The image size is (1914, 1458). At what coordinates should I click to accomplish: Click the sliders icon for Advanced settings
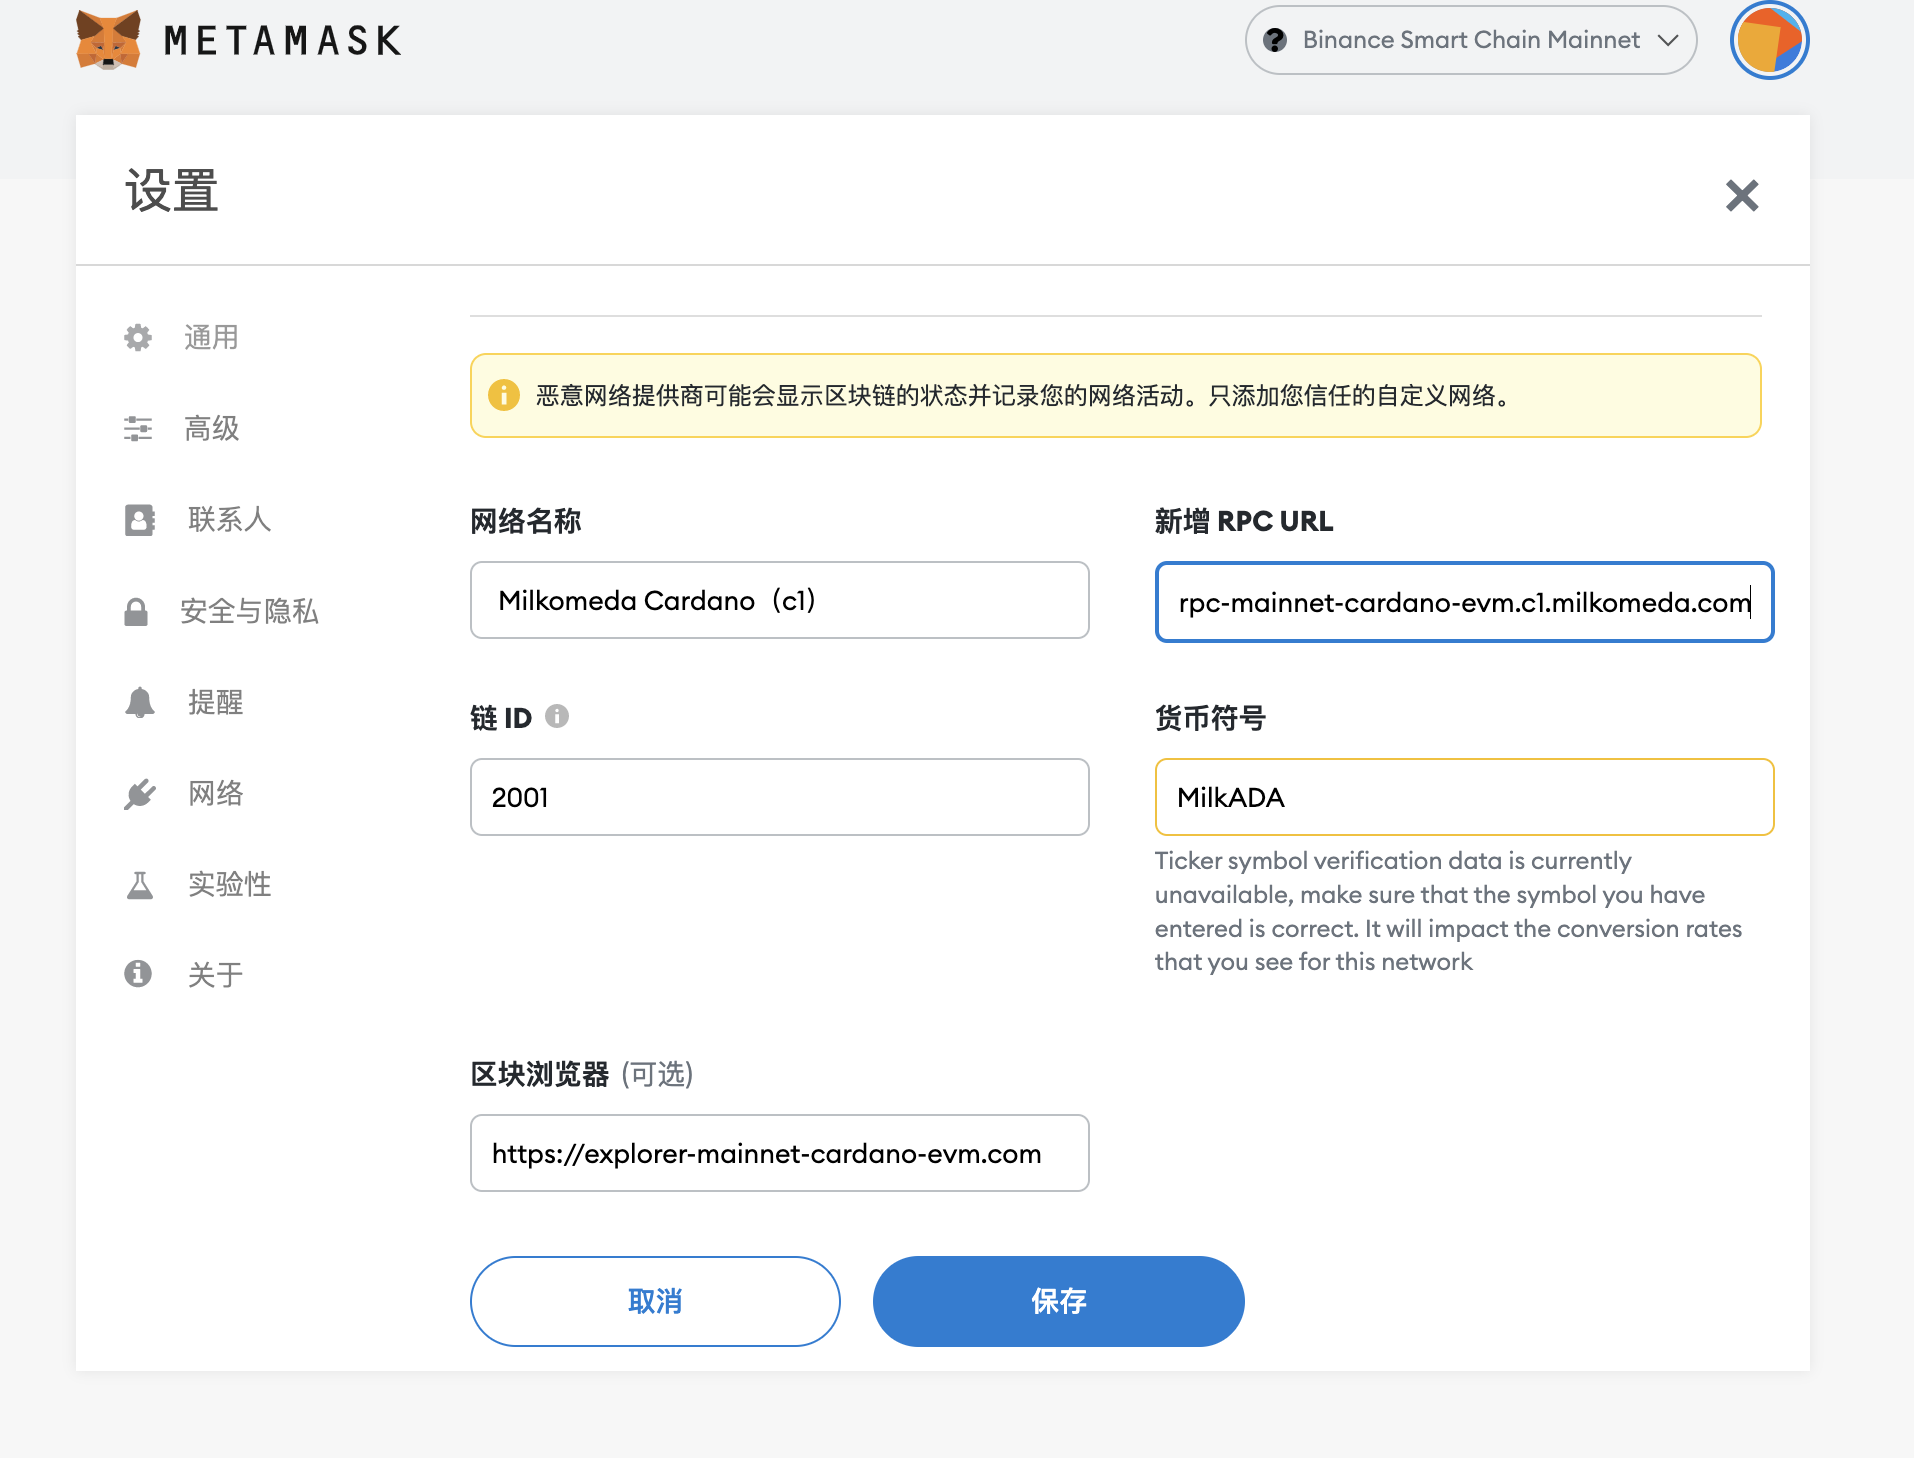(x=138, y=429)
